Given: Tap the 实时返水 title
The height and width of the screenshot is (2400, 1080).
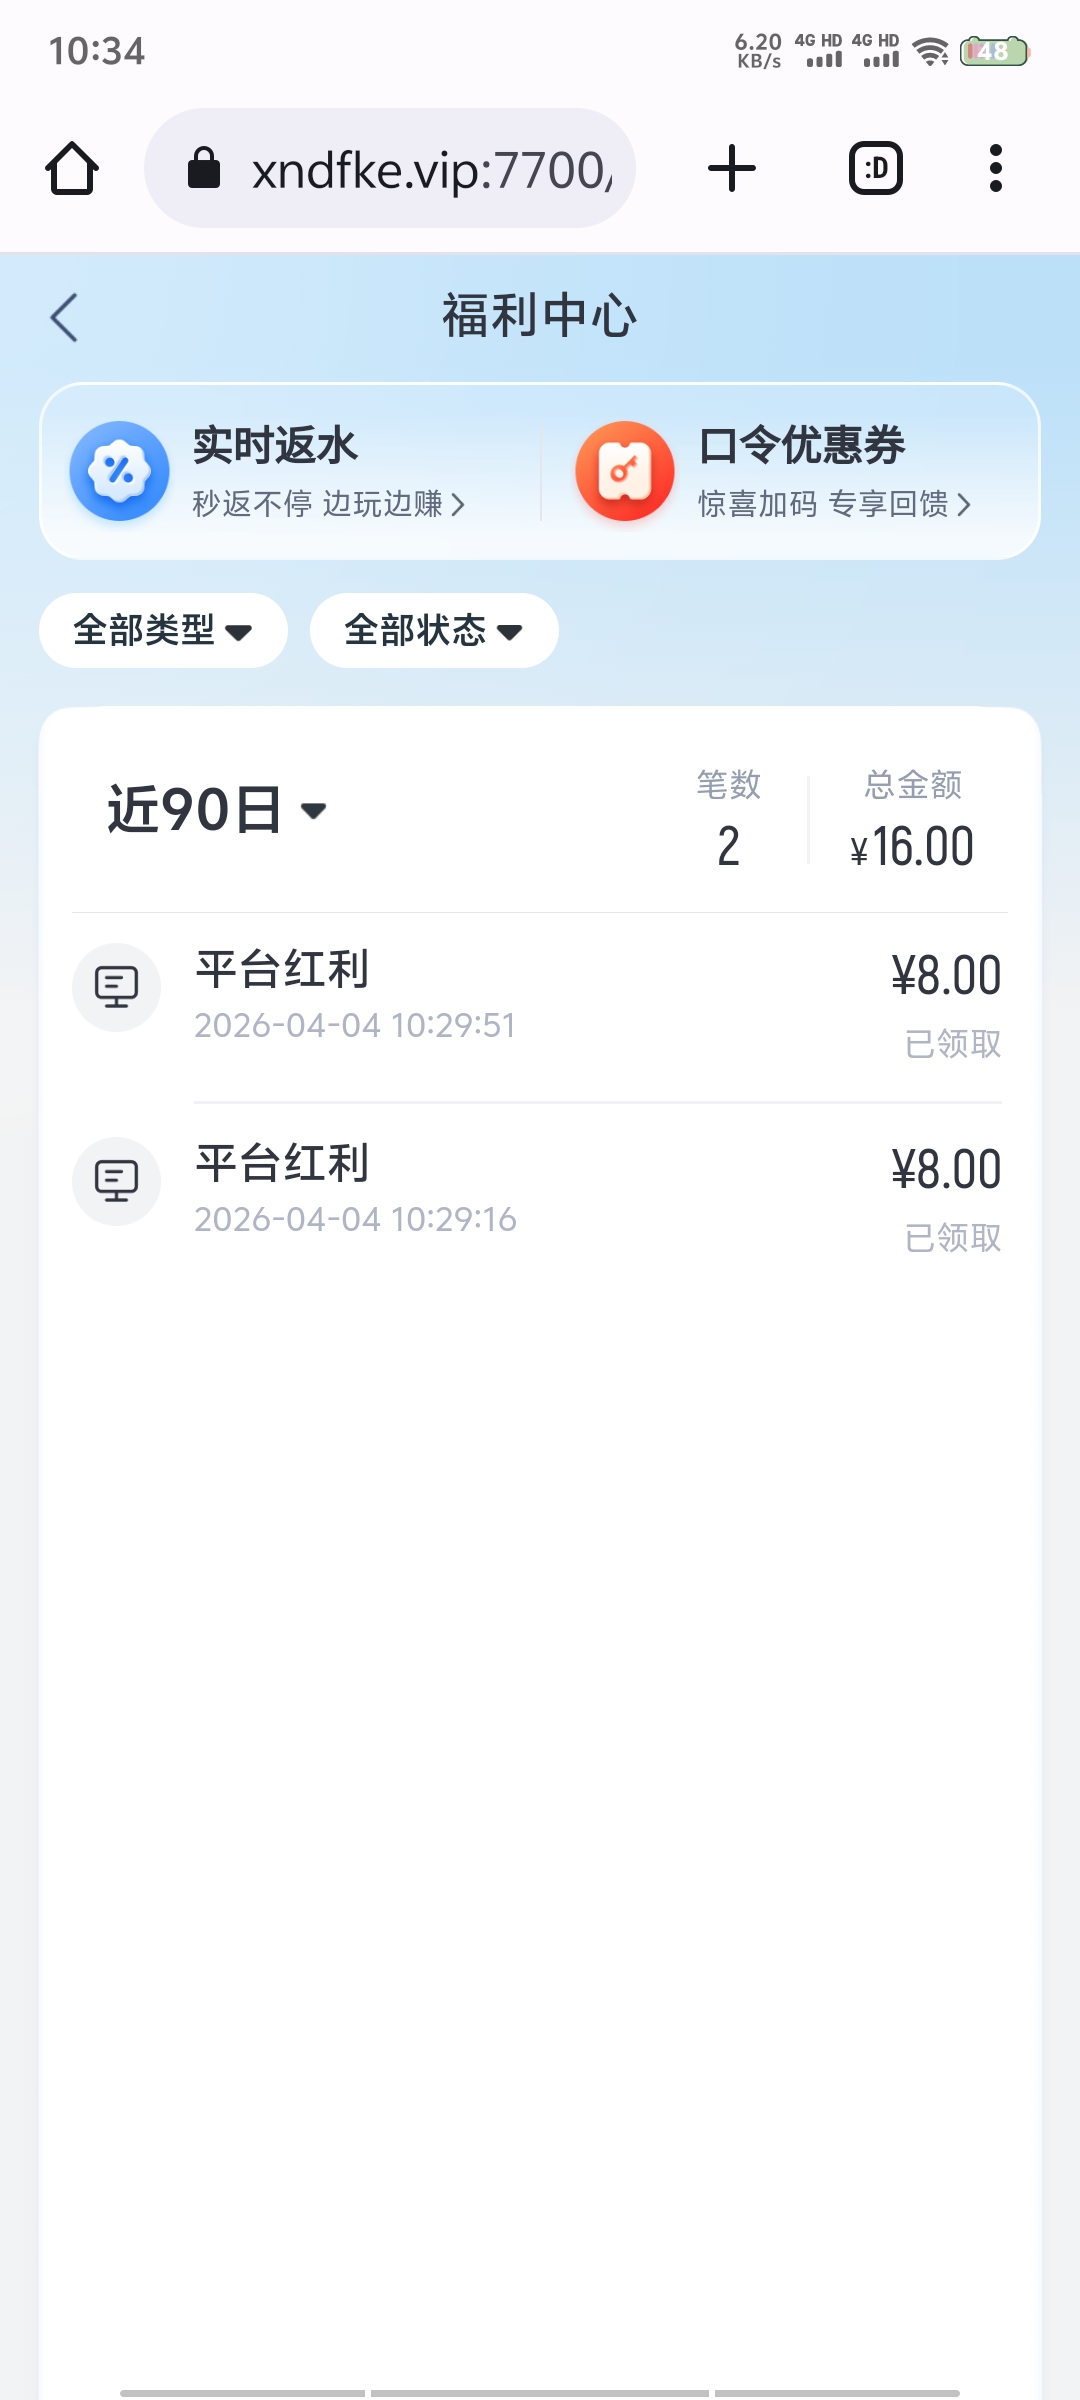Looking at the screenshot, I should pyautogui.click(x=275, y=446).
